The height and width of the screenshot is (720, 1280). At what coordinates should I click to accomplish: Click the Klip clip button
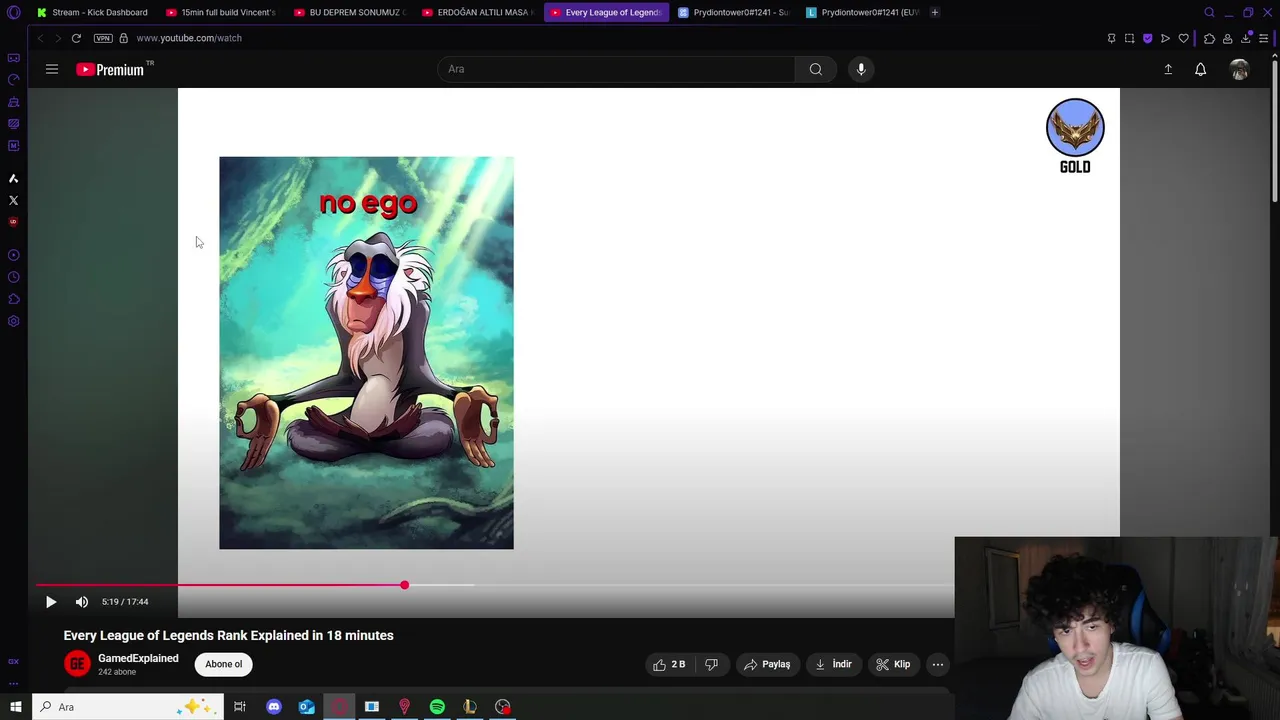pyautogui.click(x=893, y=664)
